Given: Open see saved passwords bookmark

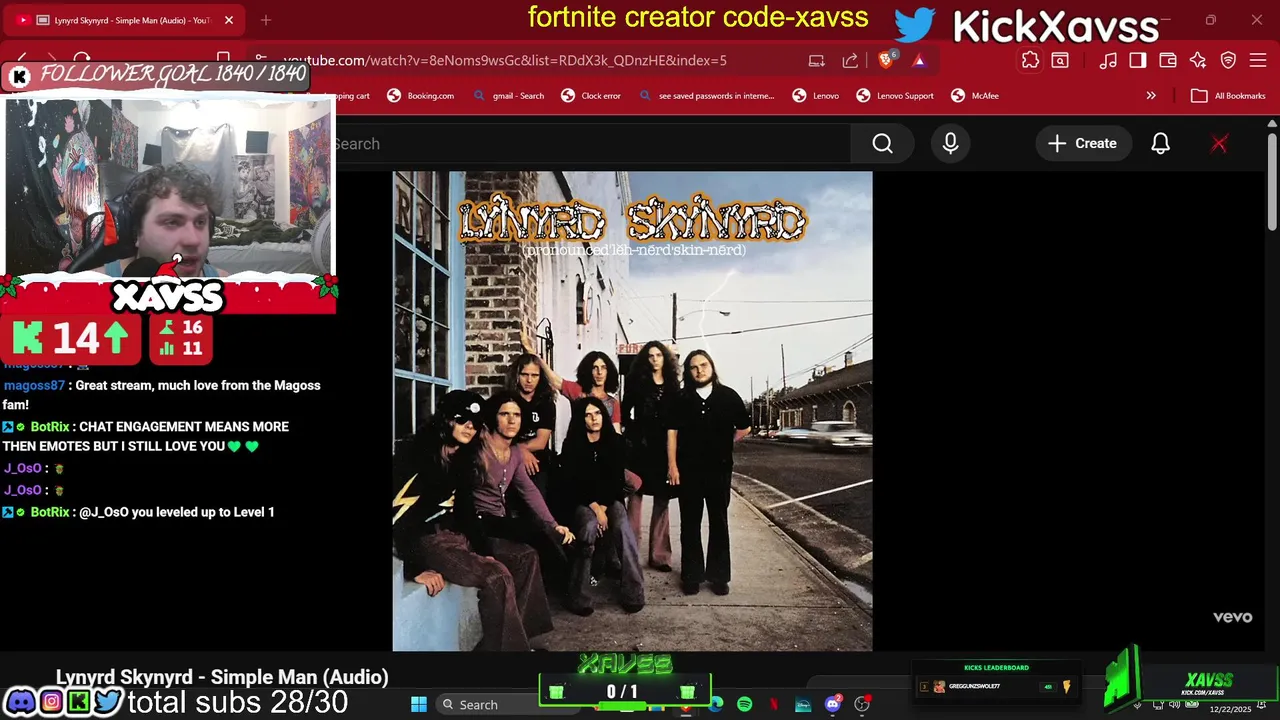Looking at the screenshot, I should pos(706,96).
